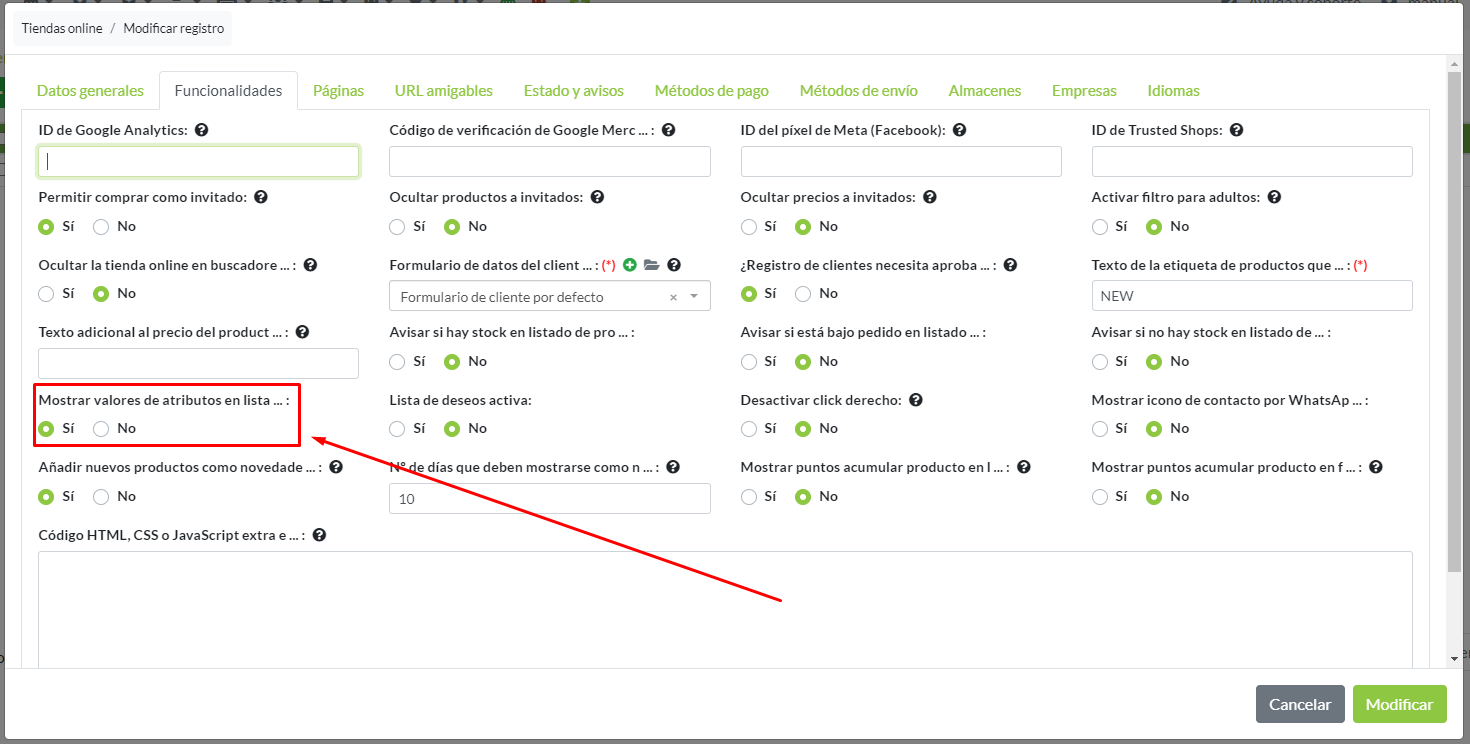Select No for Mostrar valores de atributos

[99, 428]
